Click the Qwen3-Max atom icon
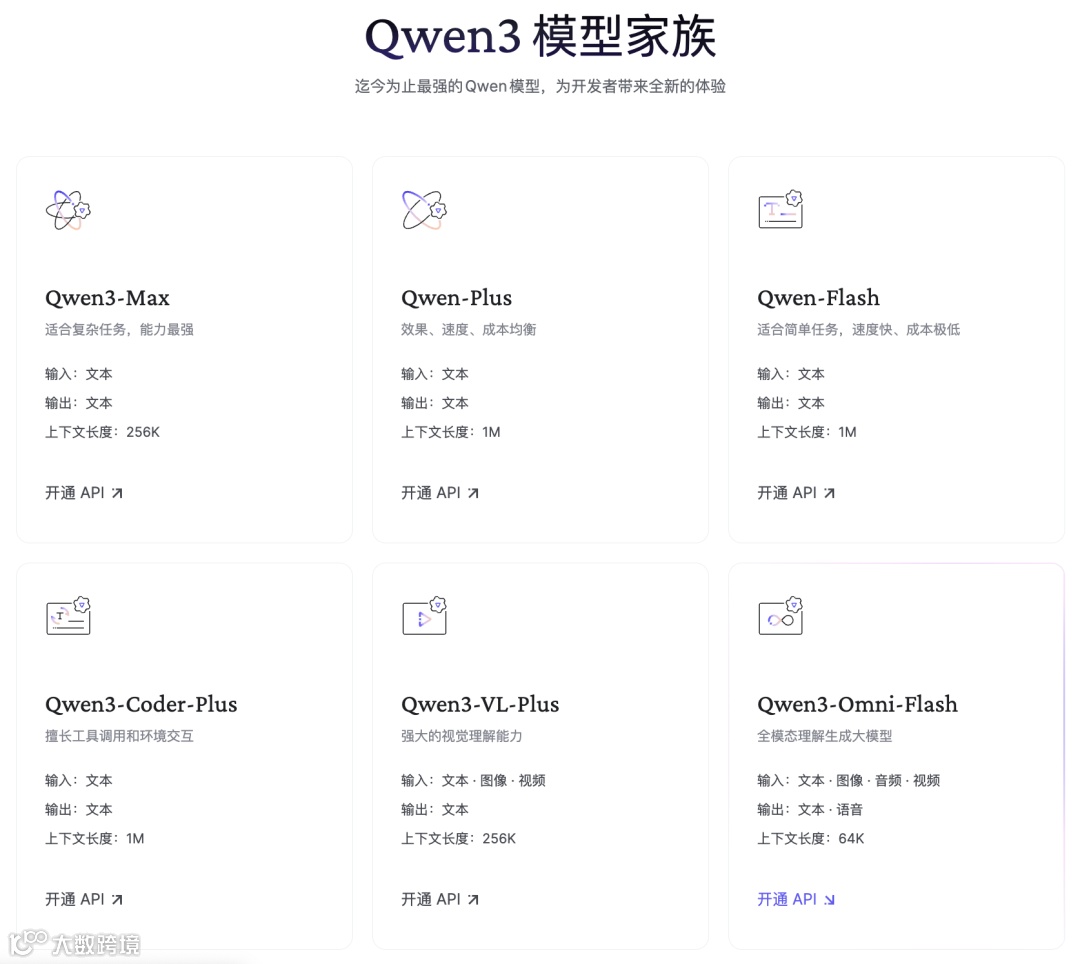This screenshot has height=964, width=1080. point(68,210)
